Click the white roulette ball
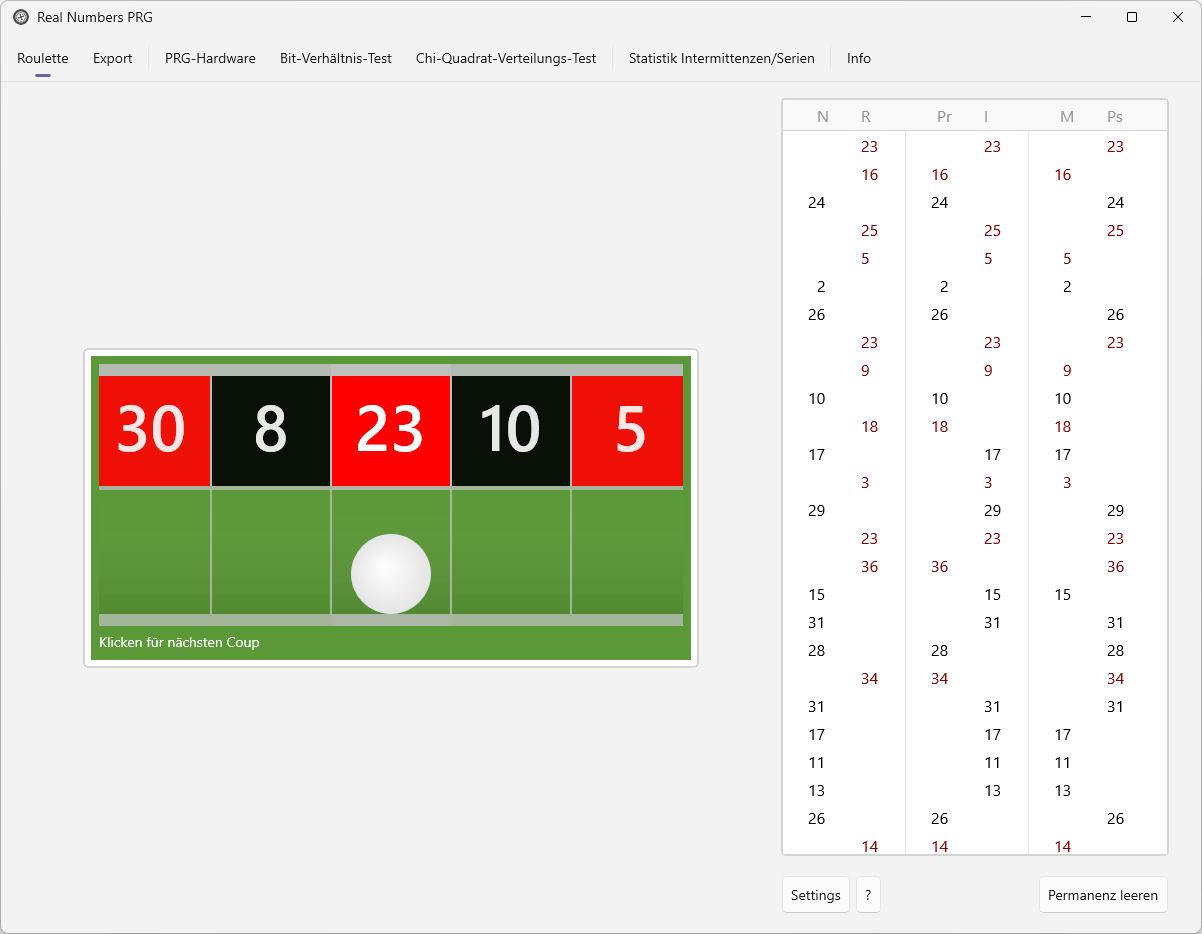Screen dimensions: 1202x934 click(391, 574)
